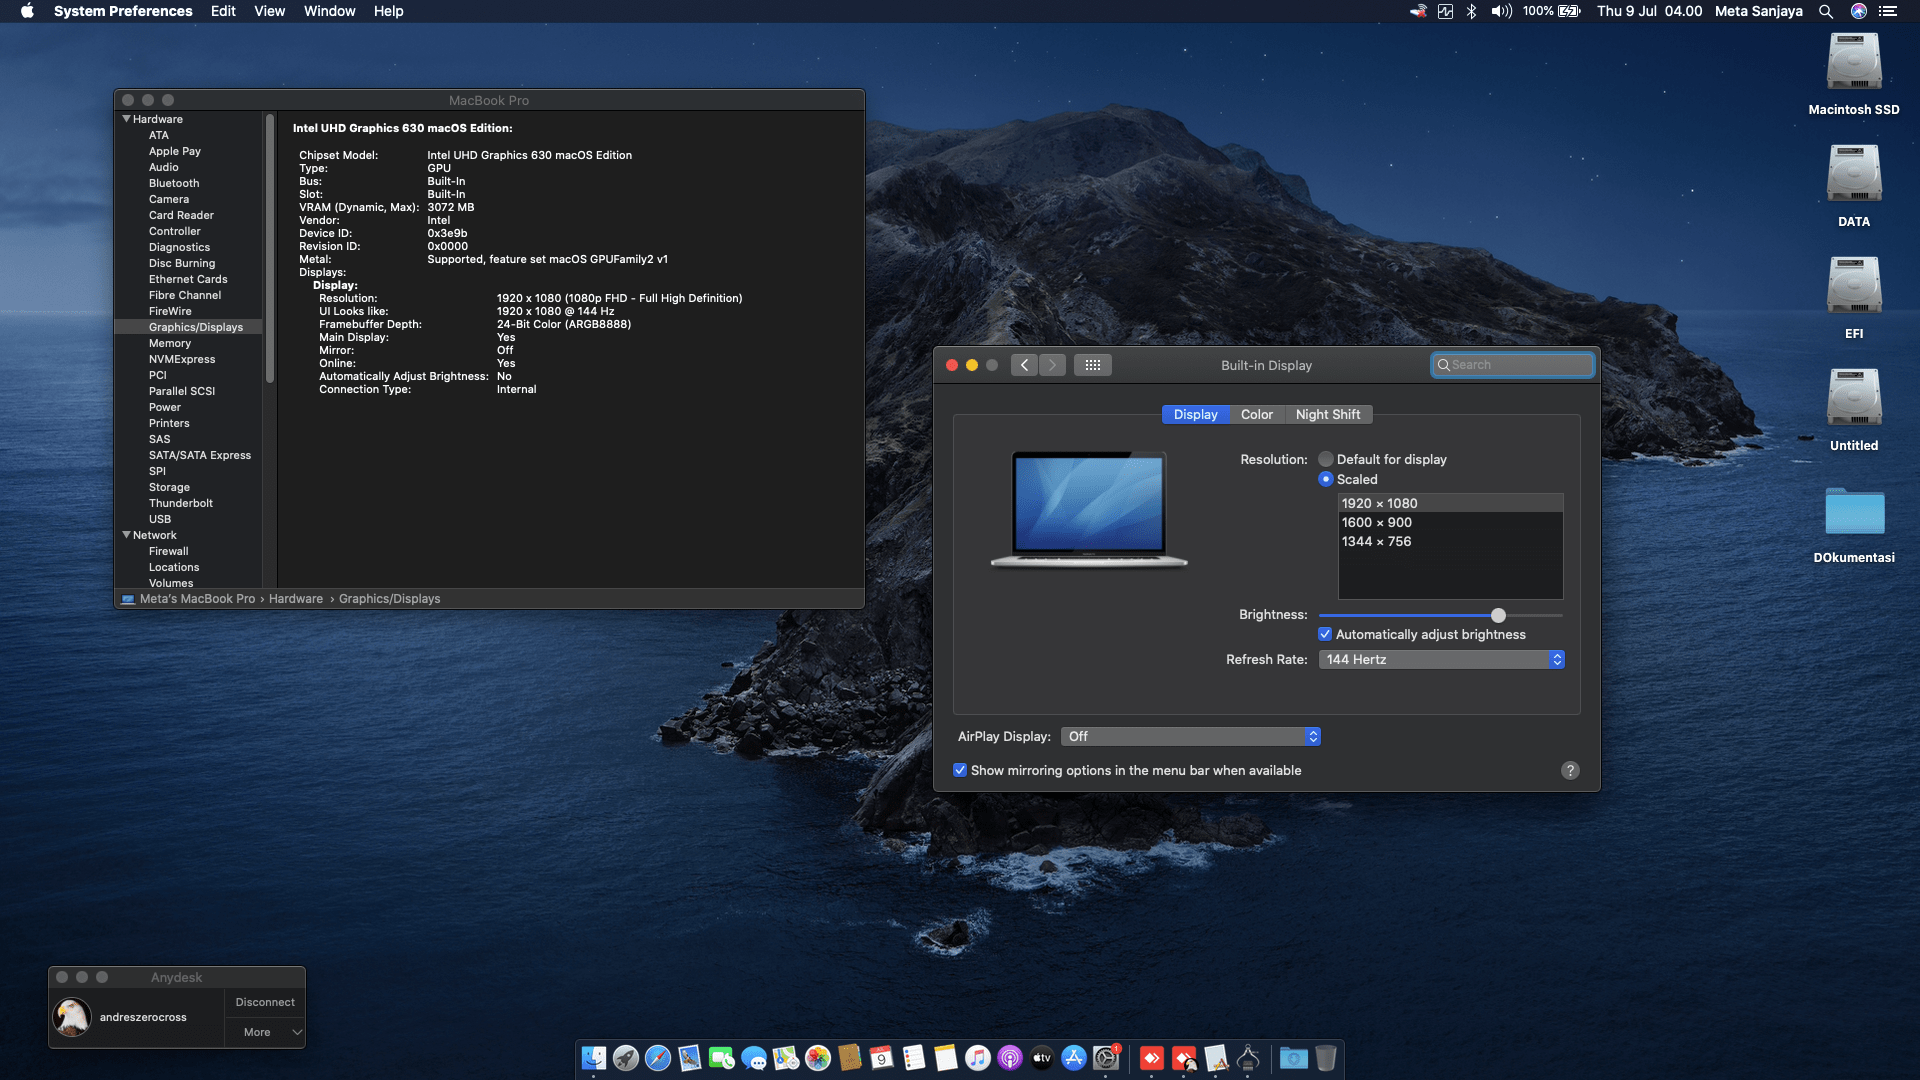Toggle Show mirroring options checkbox
Viewport: 1920px width, 1080px height.
pos(960,770)
